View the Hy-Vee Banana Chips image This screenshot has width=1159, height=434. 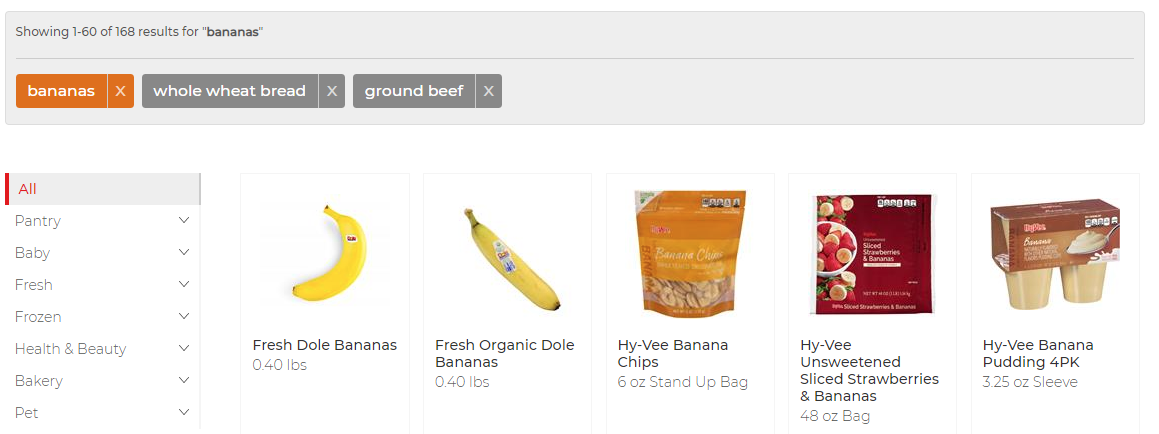tap(690, 253)
